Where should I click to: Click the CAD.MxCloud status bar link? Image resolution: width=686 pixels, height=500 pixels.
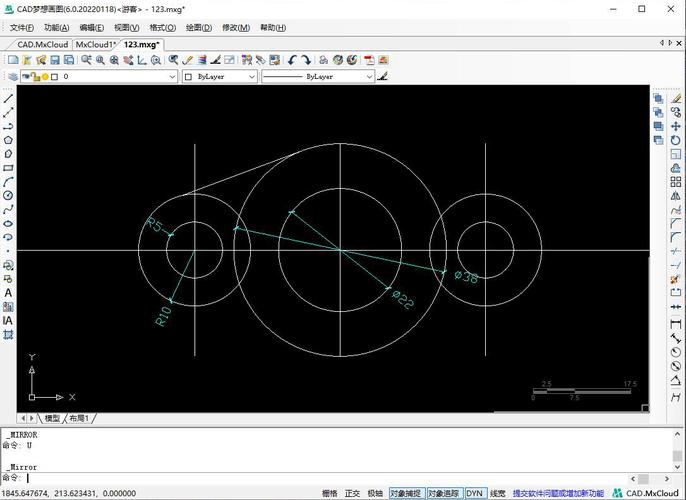[646, 493]
